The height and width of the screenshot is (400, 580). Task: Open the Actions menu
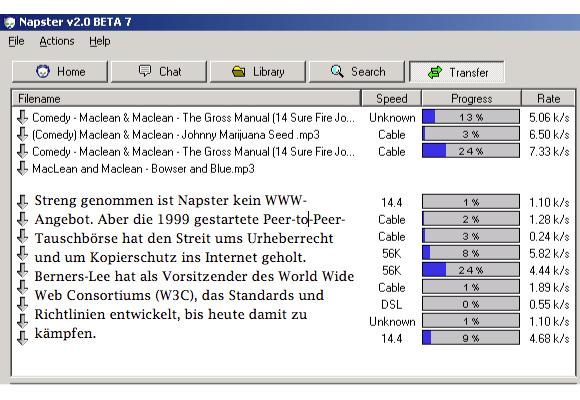[57, 41]
